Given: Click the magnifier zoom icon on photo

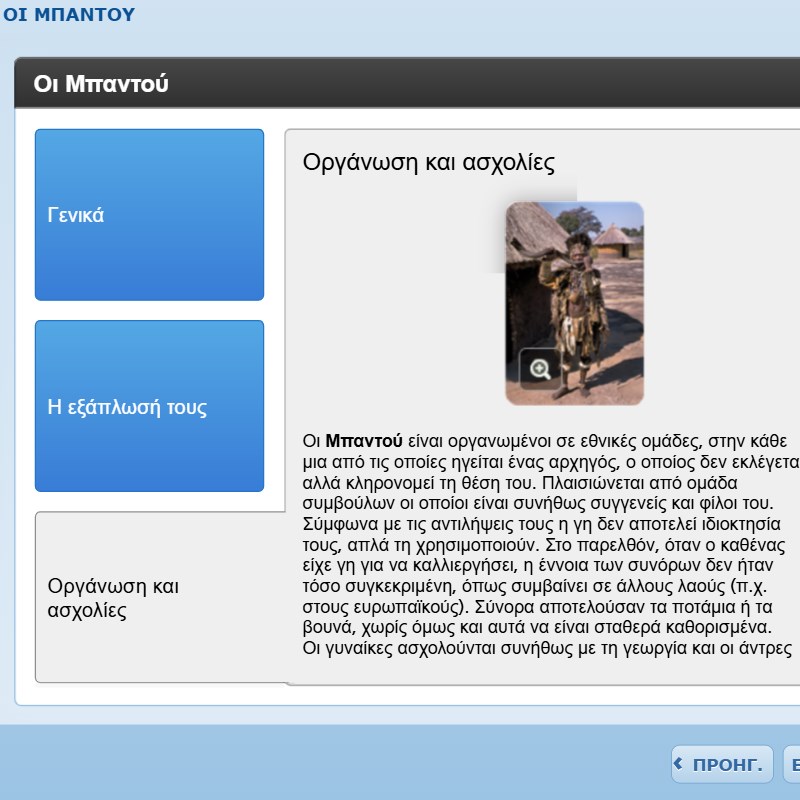Looking at the screenshot, I should [540, 369].
